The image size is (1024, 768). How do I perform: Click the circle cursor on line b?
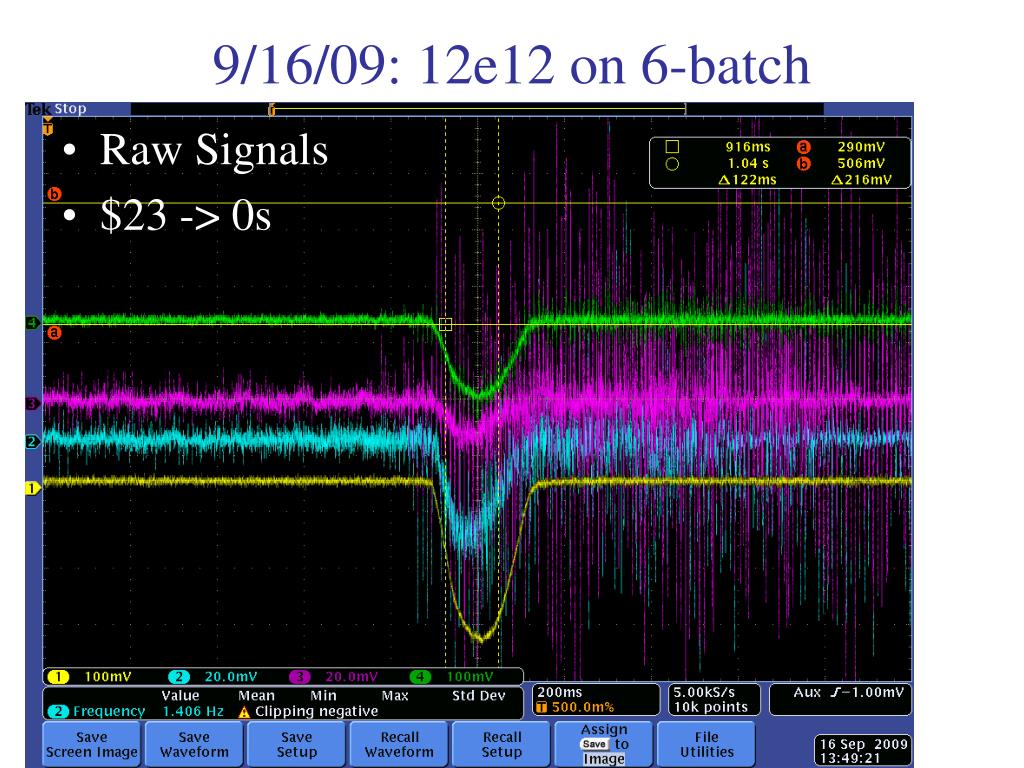point(498,203)
